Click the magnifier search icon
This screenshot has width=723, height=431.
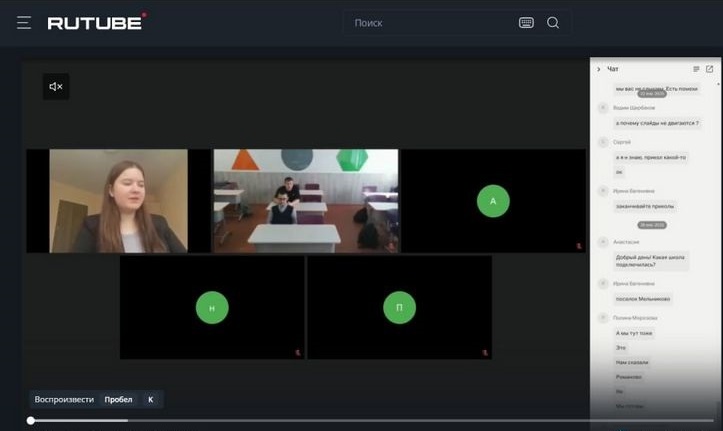[553, 23]
